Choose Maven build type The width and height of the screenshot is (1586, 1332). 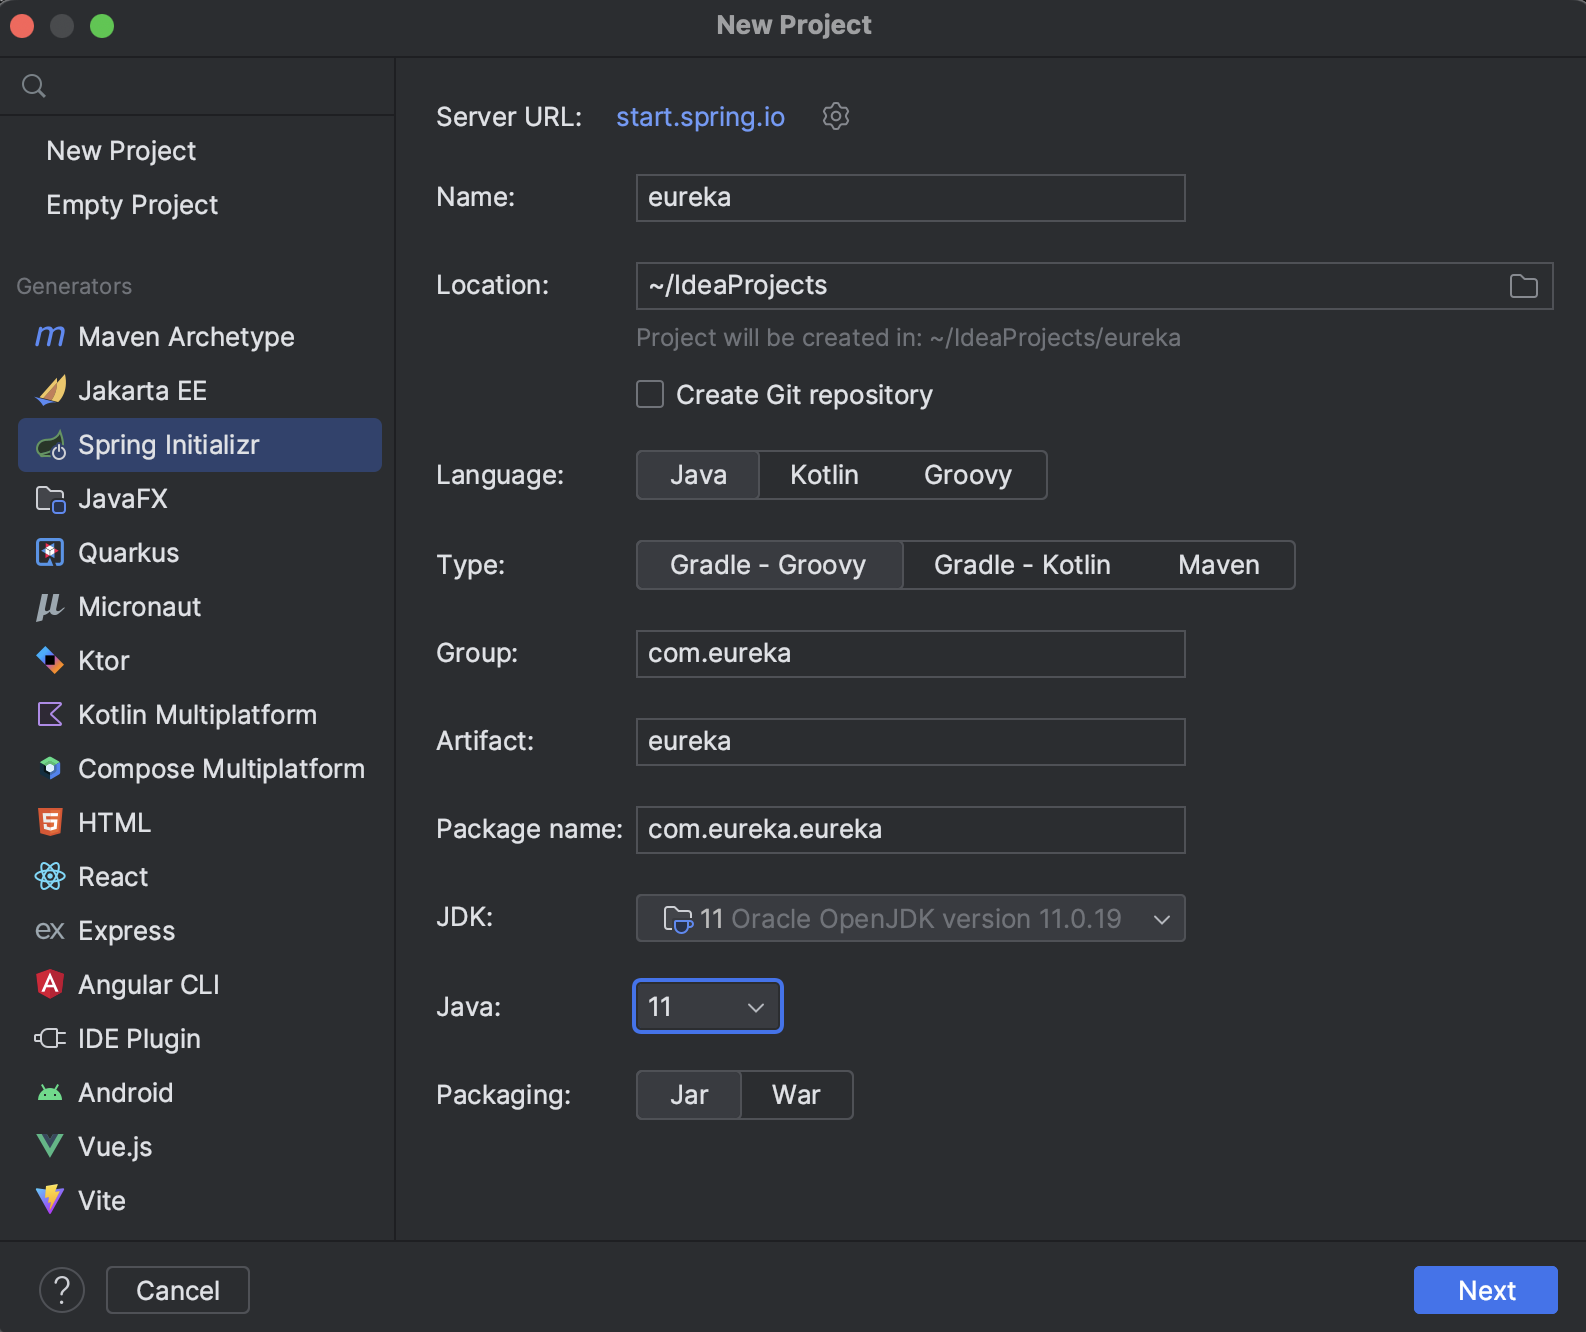(1219, 565)
